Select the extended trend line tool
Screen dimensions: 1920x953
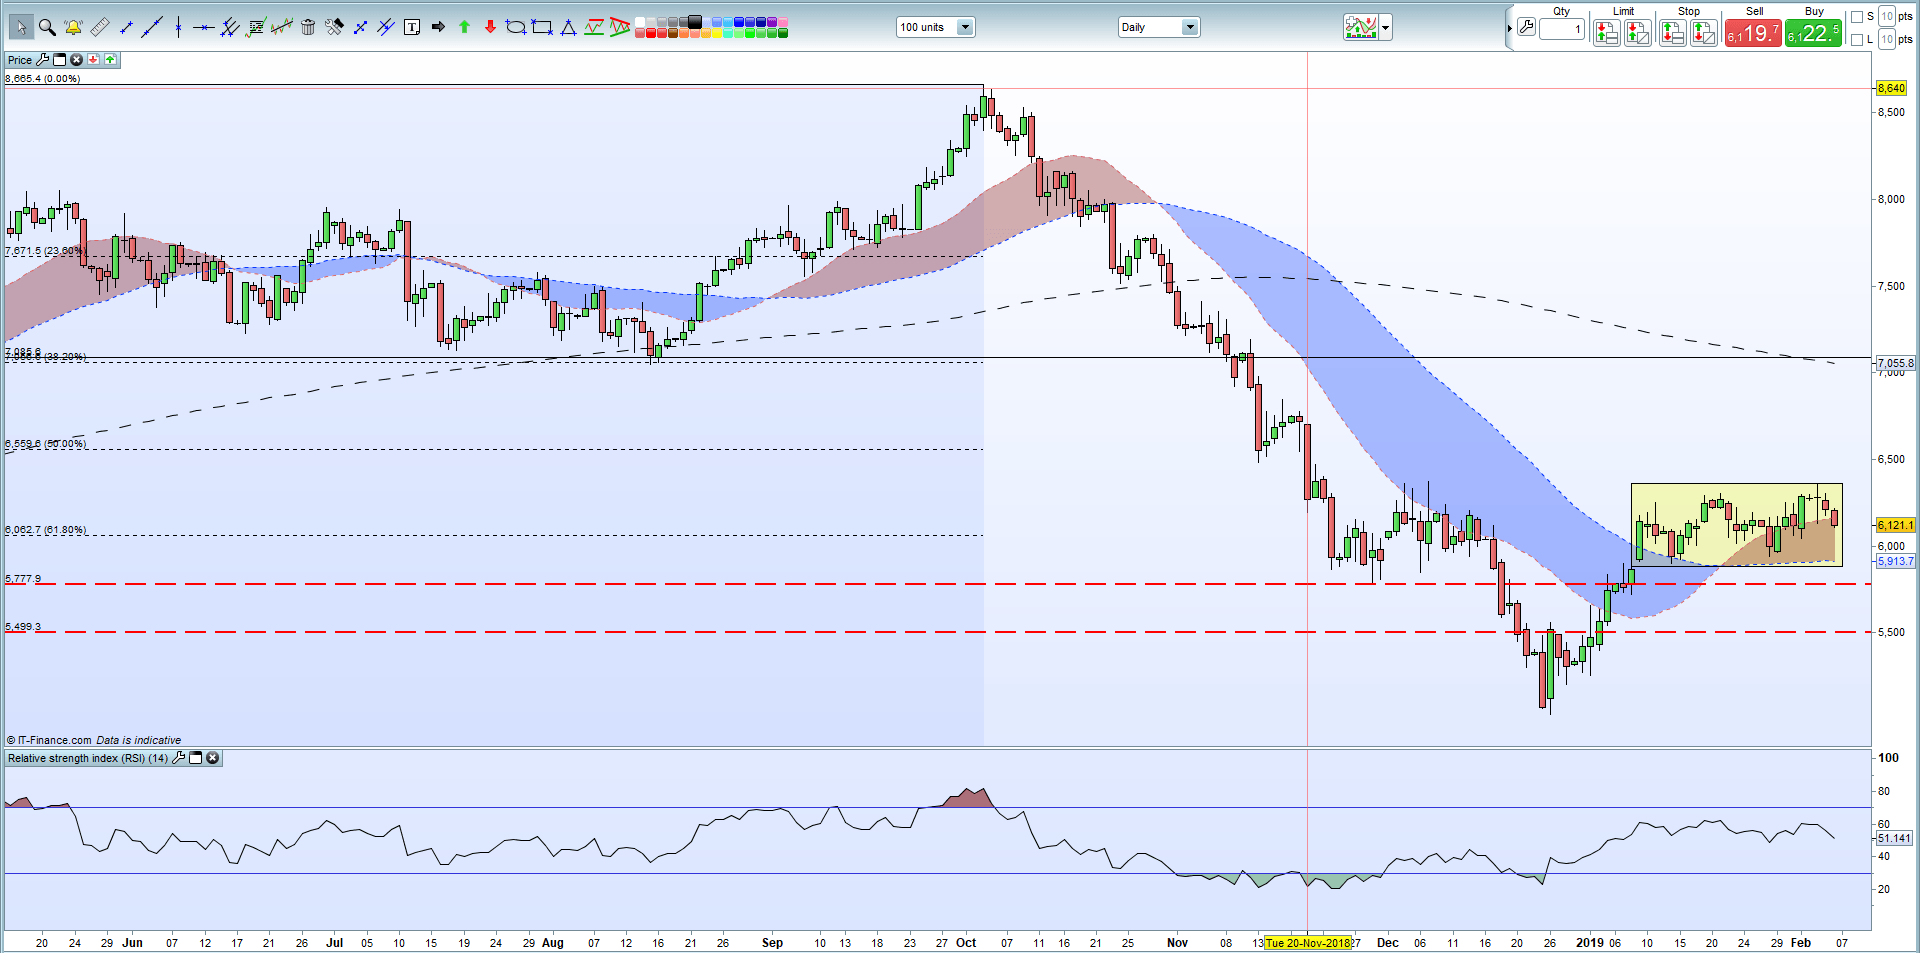pos(152,27)
